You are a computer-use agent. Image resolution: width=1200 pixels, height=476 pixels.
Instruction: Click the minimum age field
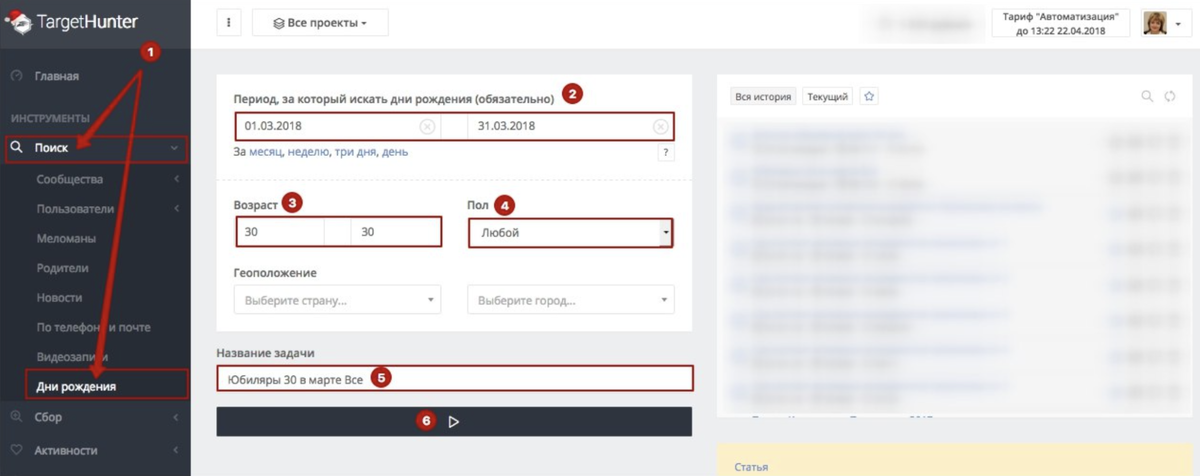(x=280, y=232)
